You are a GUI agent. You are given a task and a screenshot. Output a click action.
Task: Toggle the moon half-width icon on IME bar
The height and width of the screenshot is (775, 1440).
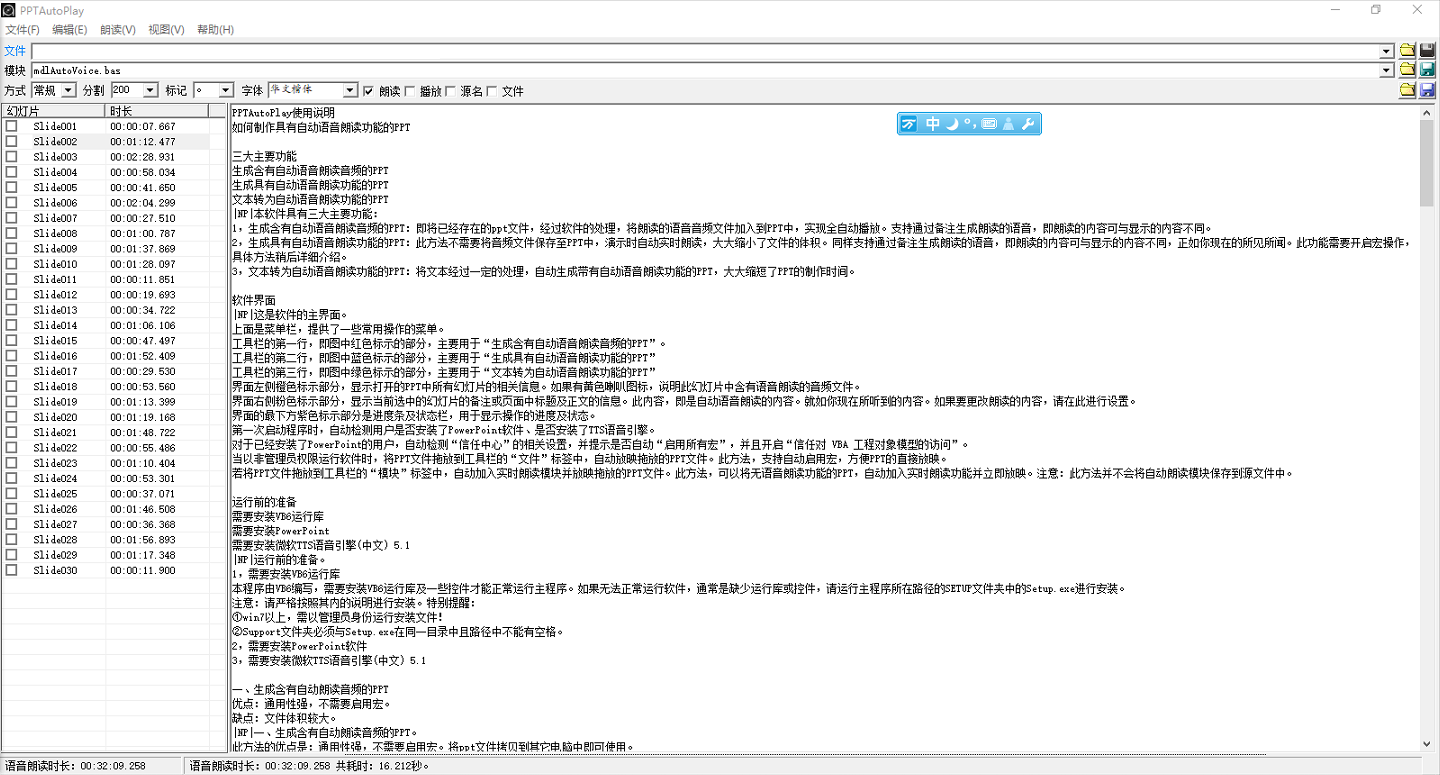(952, 124)
